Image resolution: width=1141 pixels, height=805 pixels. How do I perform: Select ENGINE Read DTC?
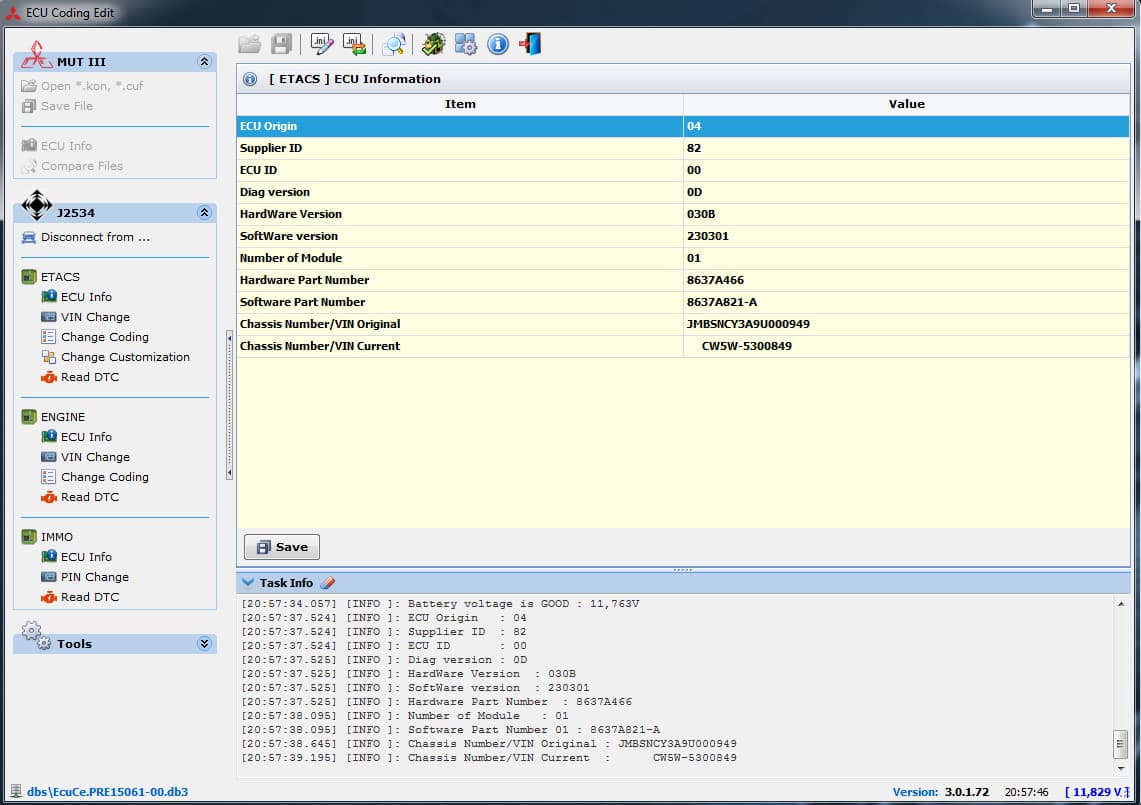point(90,497)
